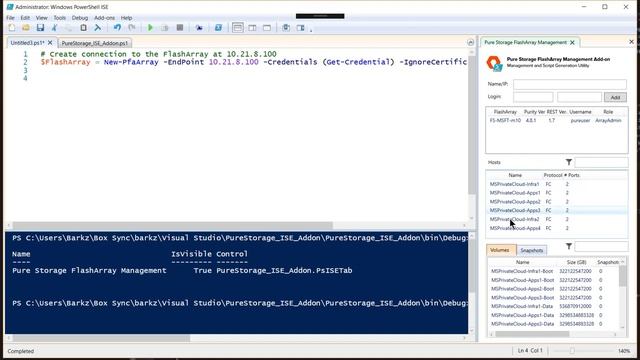Maximize script pane layout icon
The height and width of the screenshot is (360, 640).
(x=267, y=28)
